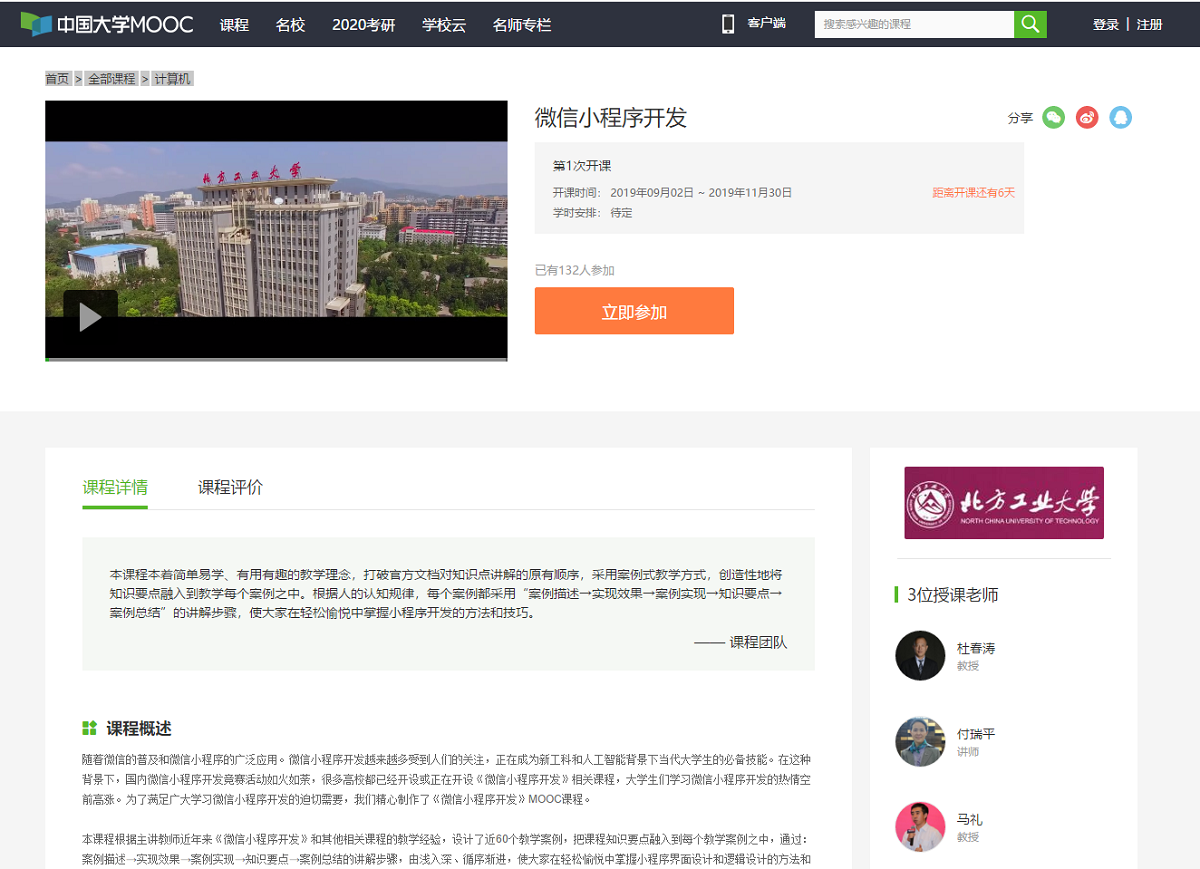Focus the course search input field

(x=913, y=24)
